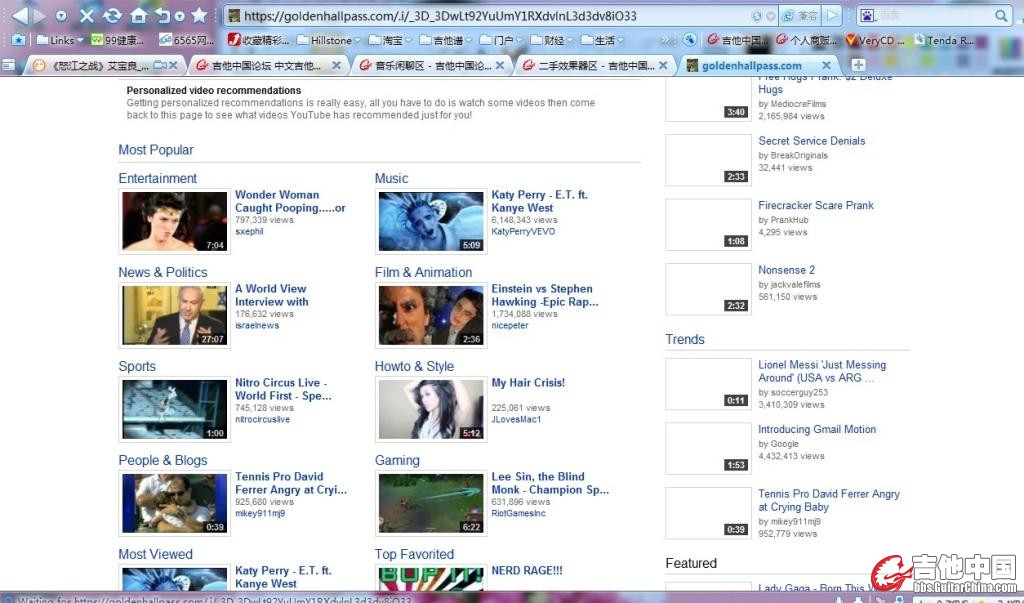
Task: Click into the Baidu search field
Action: tap(935, 16)
